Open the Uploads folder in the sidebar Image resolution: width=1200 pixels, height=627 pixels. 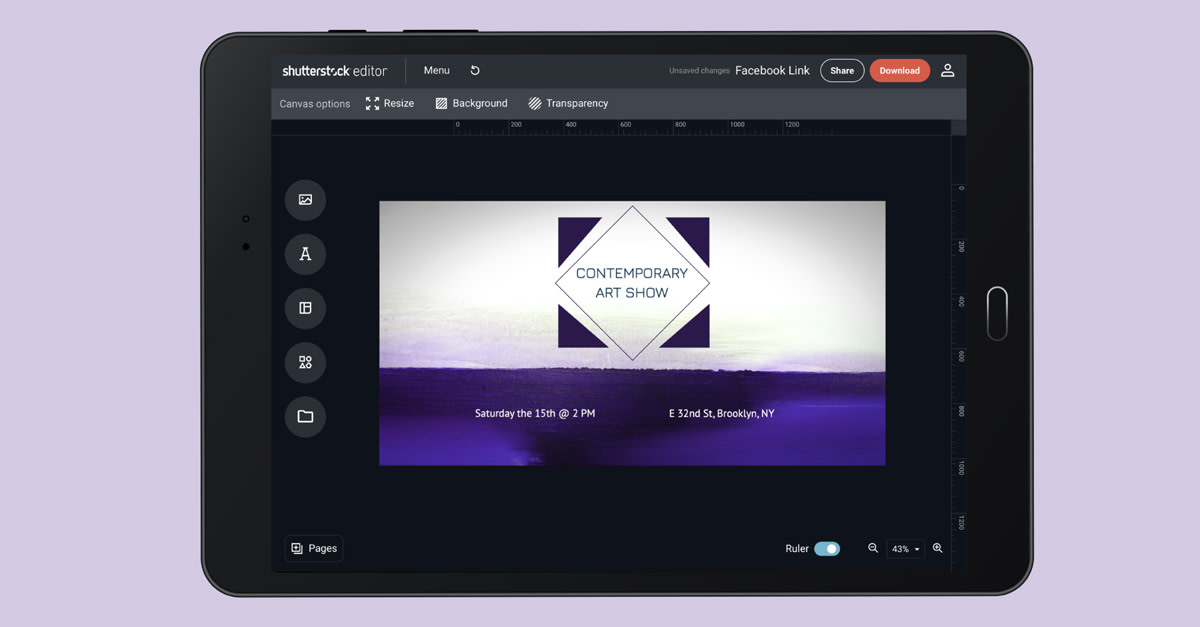click(x=305, y=417)
